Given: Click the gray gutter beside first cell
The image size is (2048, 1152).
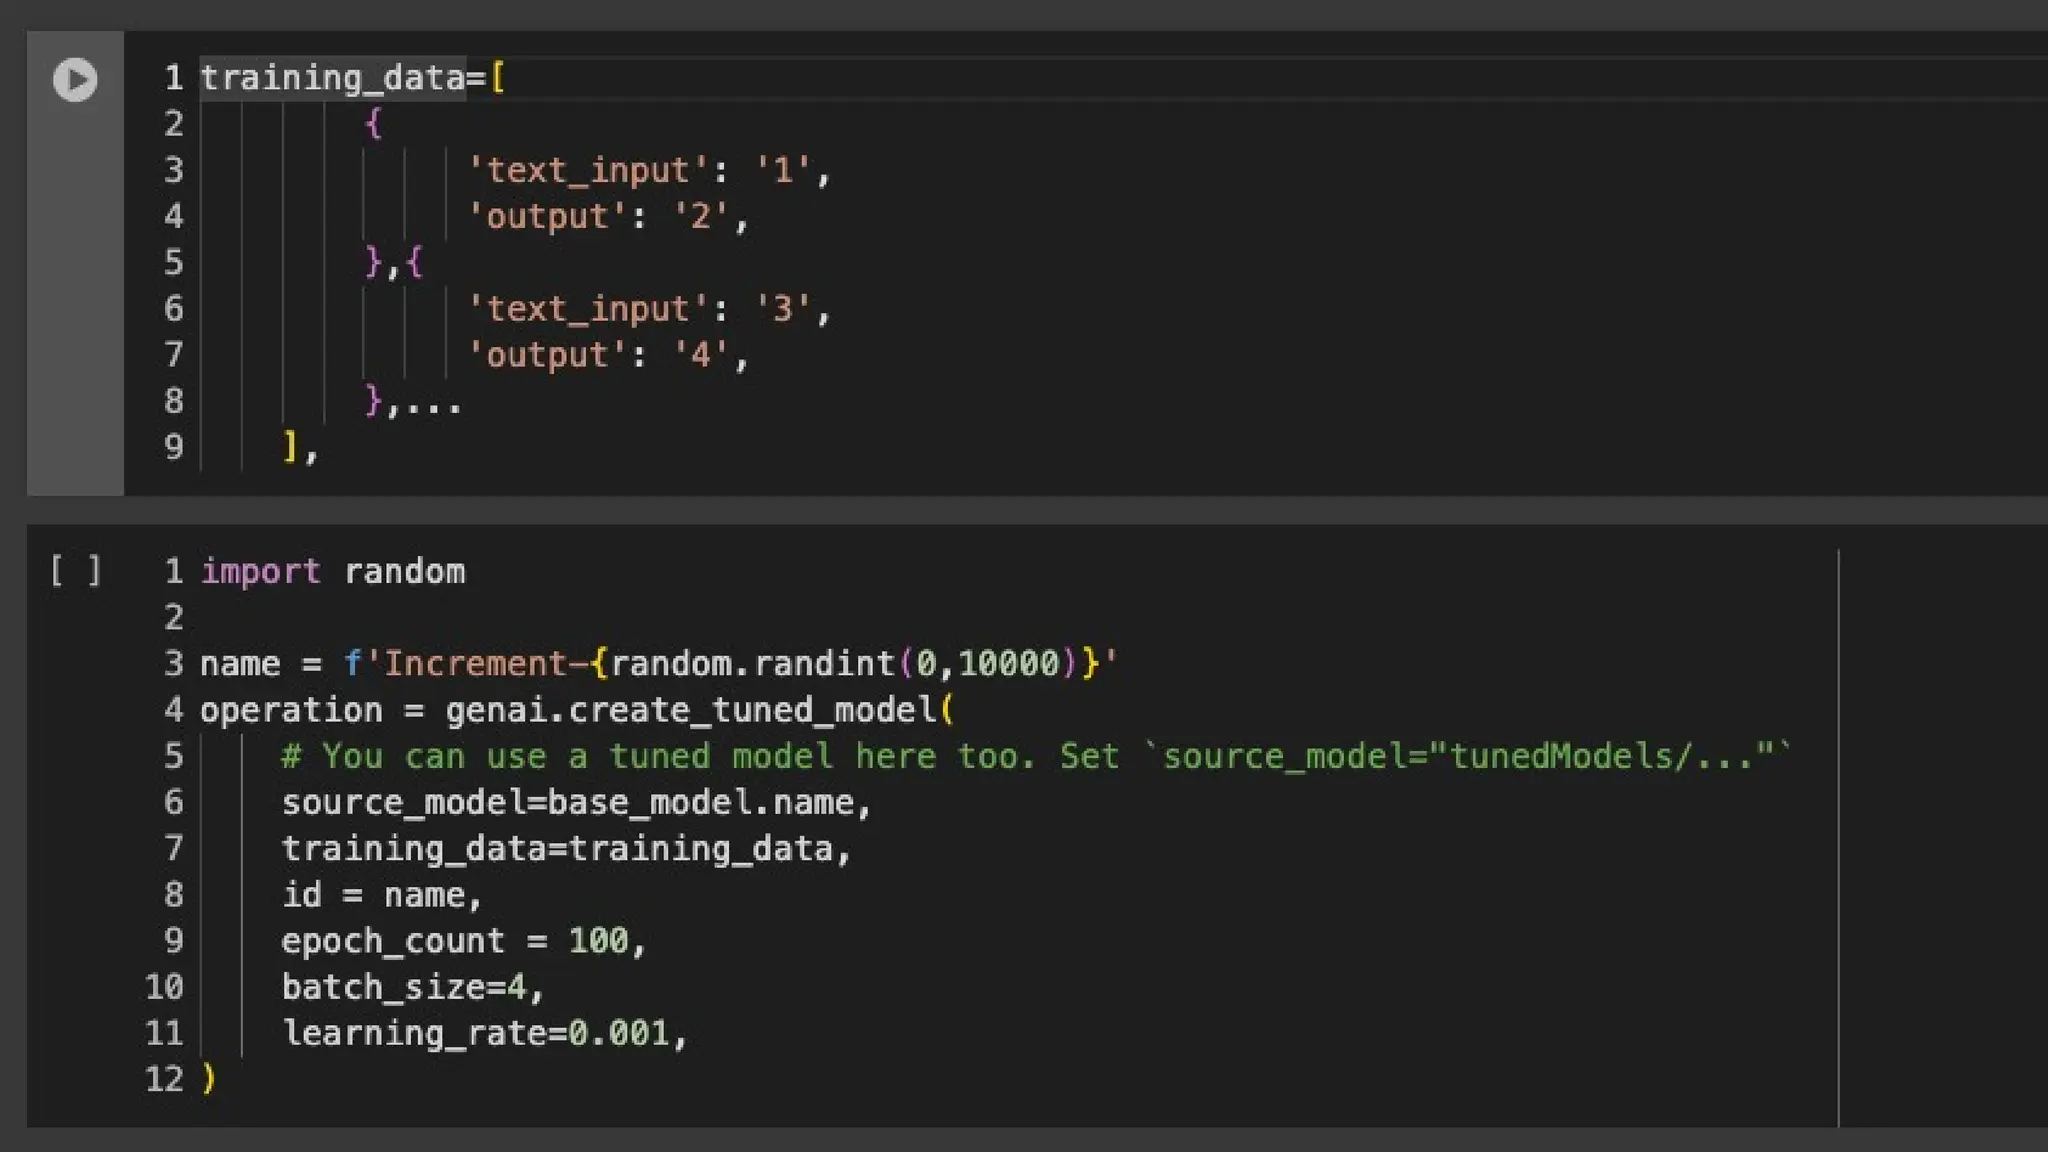Looking at the screenshot, I should 75,300.
